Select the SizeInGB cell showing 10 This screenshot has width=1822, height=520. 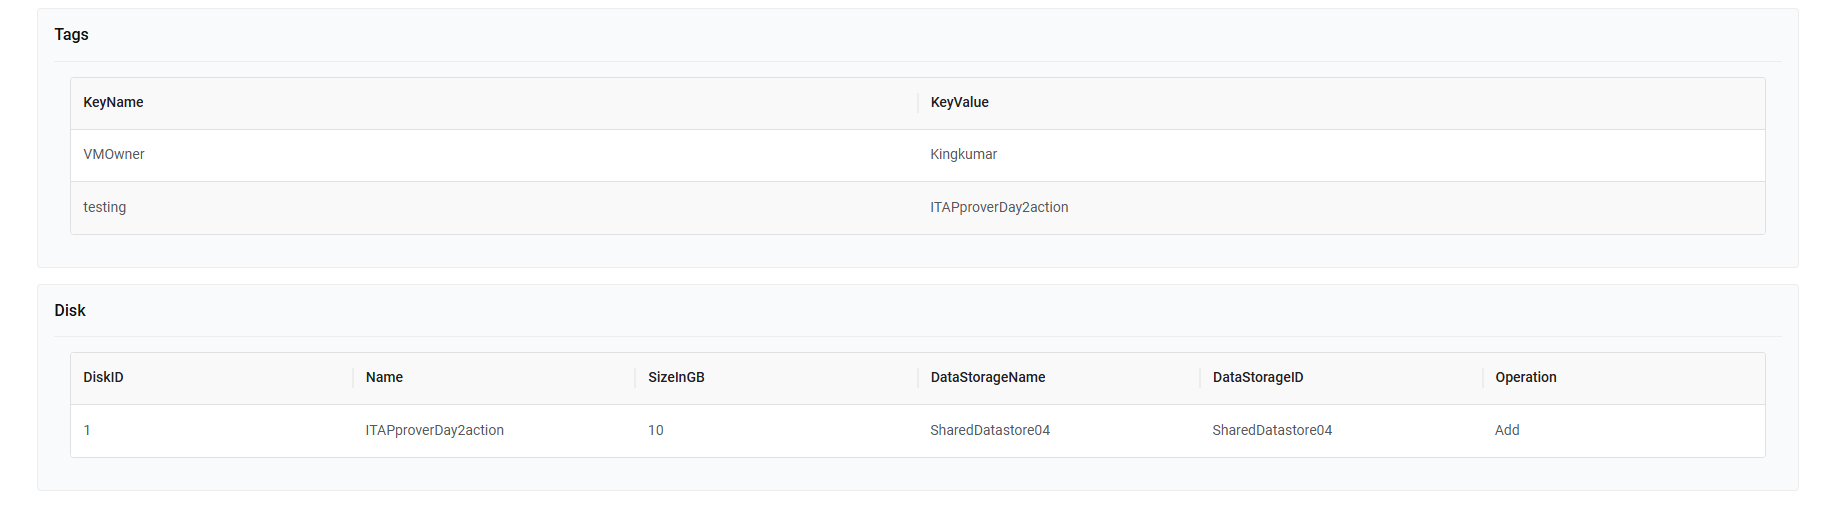pyautogui.click(x=656, y=430)
